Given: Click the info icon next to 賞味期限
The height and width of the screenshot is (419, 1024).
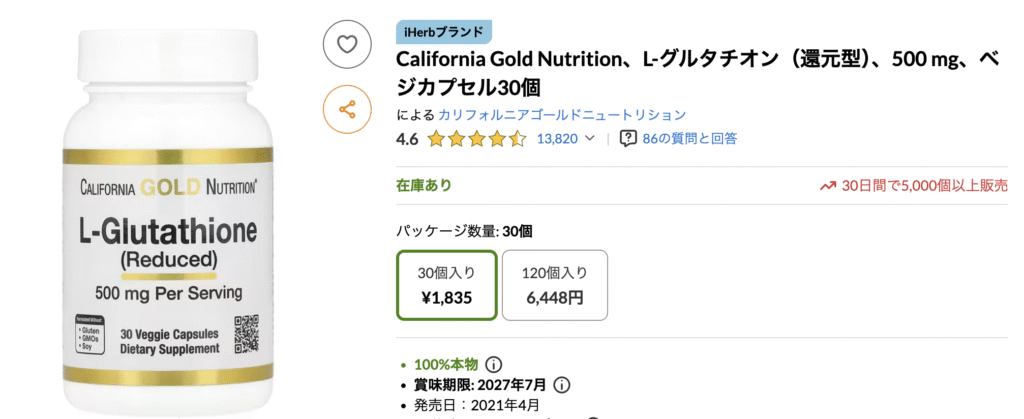Looking at the screenshot, I should pos(562,385).
